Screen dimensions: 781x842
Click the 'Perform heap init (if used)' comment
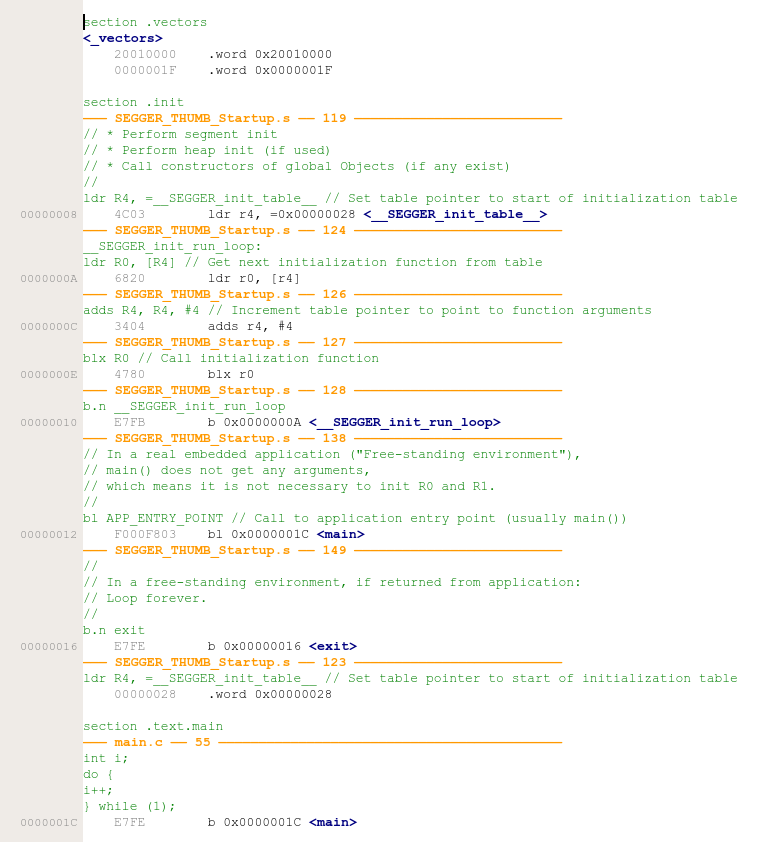[207, 151]
